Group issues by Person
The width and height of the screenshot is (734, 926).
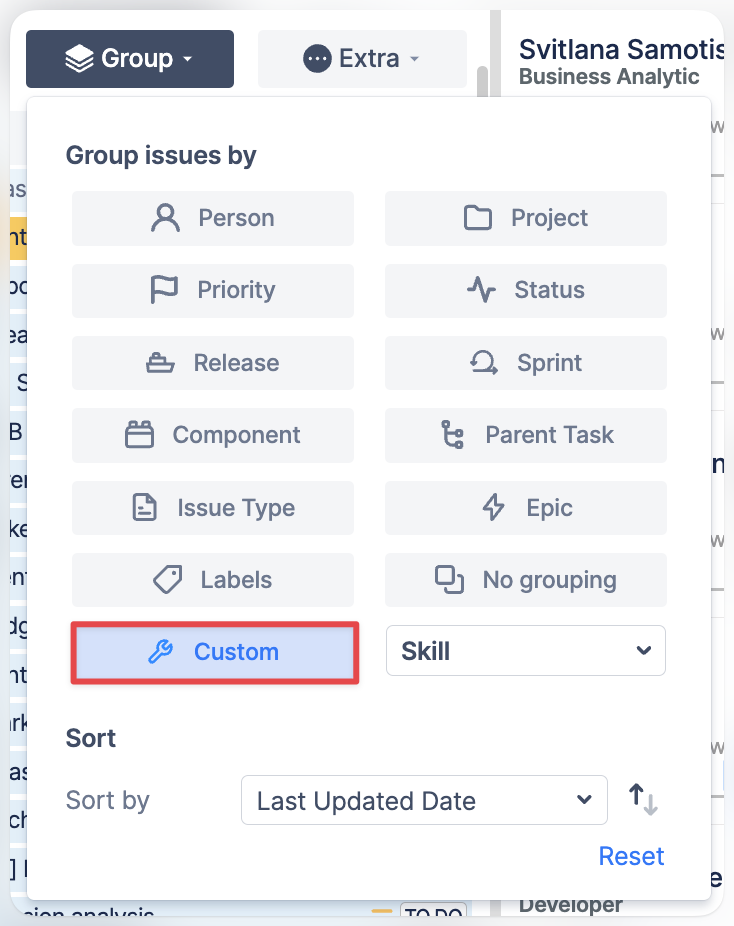(213, 218)
